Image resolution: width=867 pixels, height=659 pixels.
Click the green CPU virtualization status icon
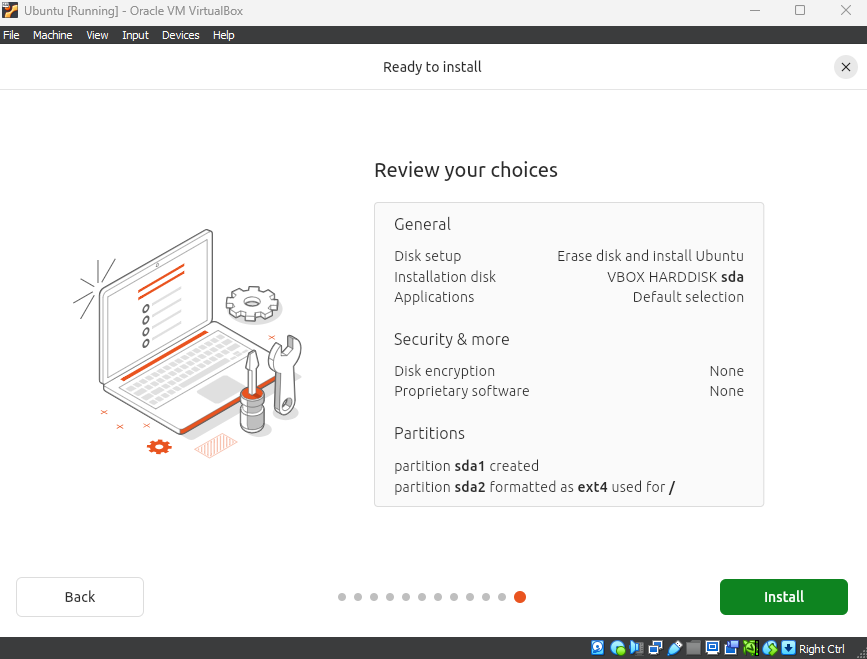pos(750,648)
